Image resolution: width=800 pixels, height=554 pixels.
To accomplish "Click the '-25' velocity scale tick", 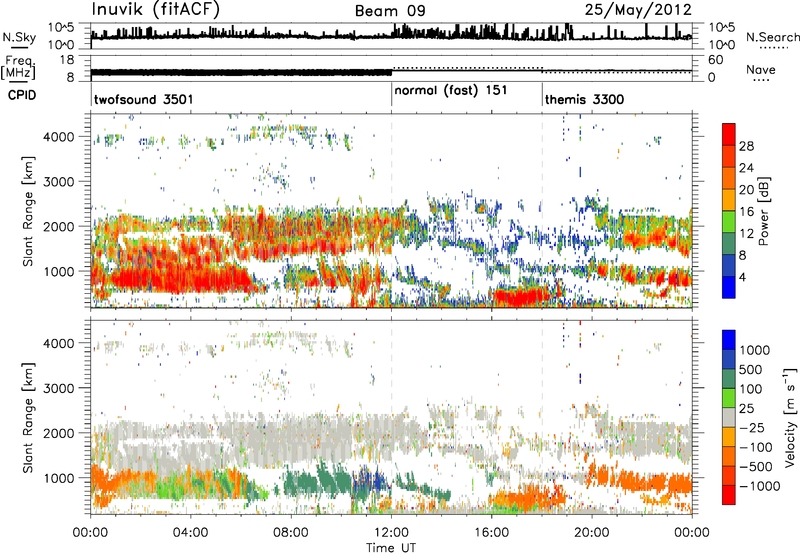I will pos(751,427).
